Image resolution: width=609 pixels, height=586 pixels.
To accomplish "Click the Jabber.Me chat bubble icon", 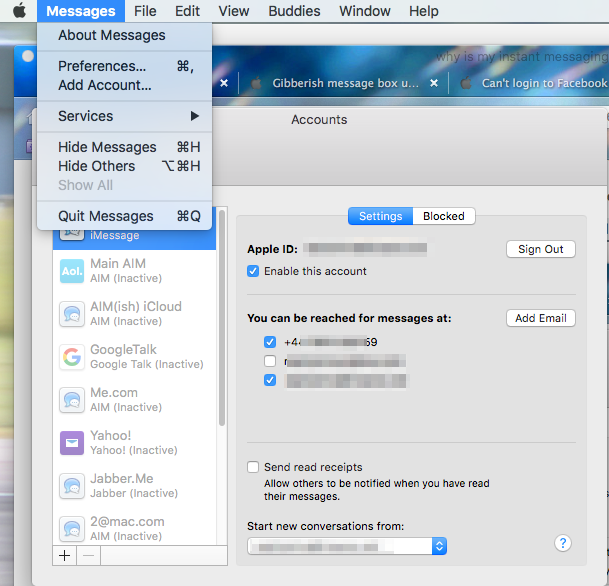I will (x=72, y=486).
